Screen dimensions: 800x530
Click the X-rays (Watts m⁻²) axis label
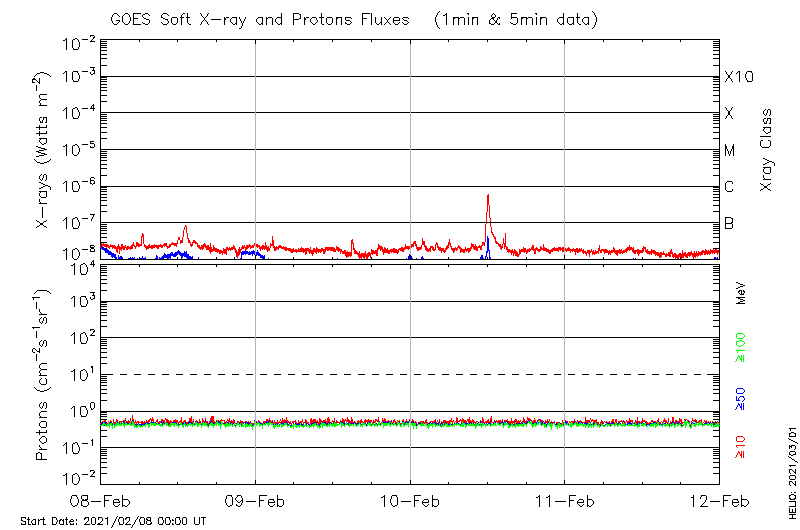coord(43,150)
